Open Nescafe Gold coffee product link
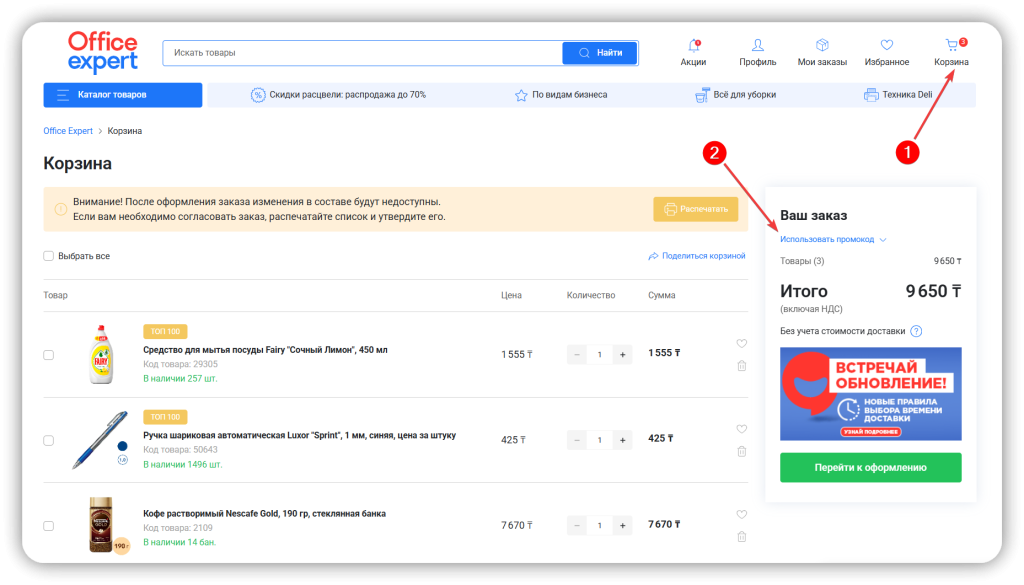1024x585 pixels. click(x=264, y=514)
